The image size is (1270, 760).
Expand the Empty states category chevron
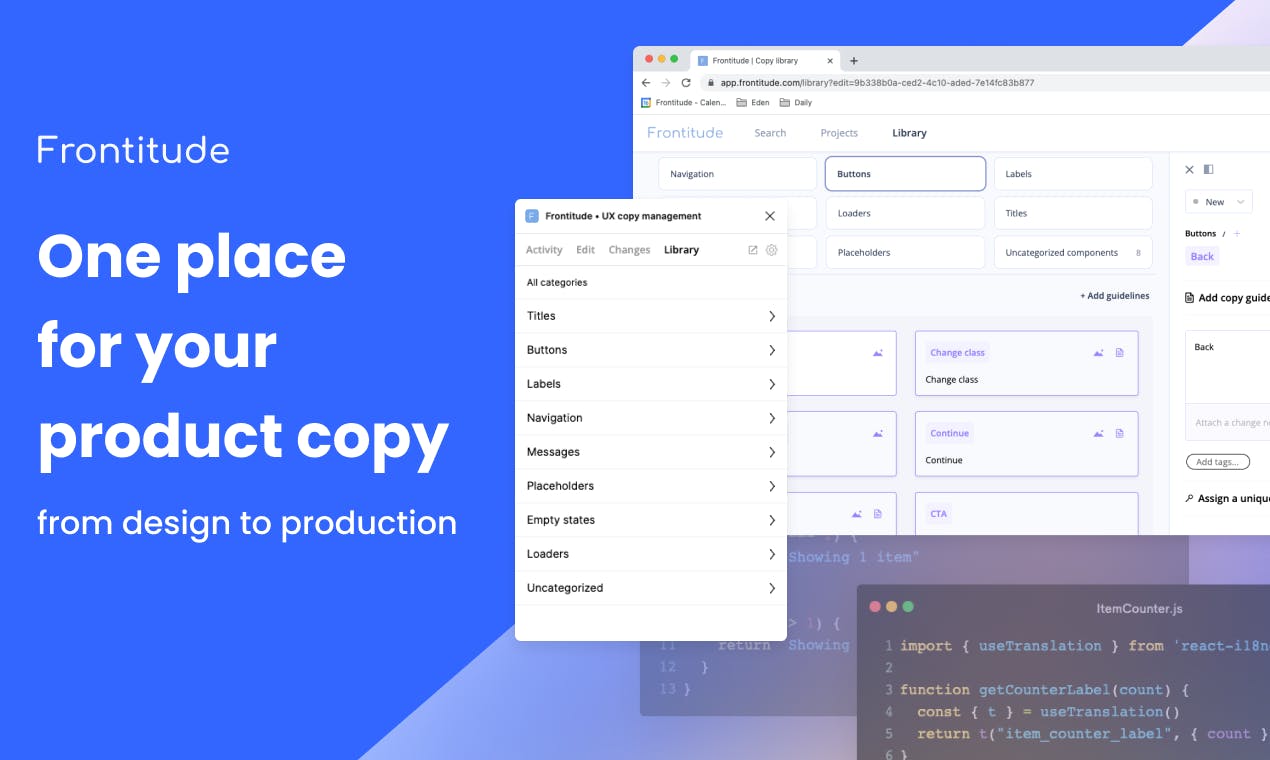(772, 520)
